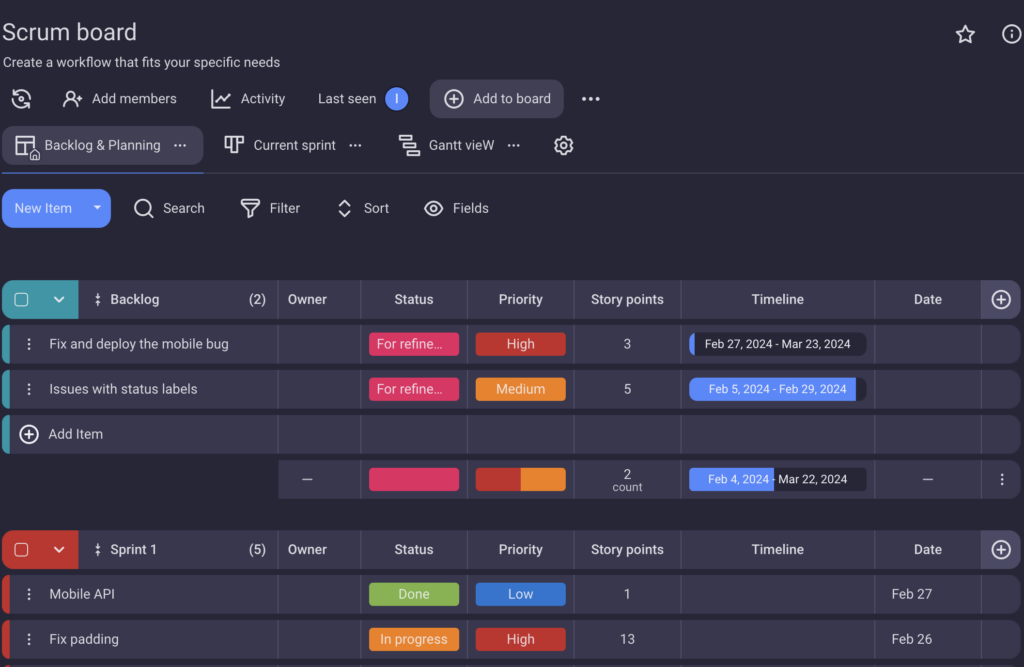Open three-dot menu beside Add to board
Viewport: 1024px width, 667px height.
(591, 99)
